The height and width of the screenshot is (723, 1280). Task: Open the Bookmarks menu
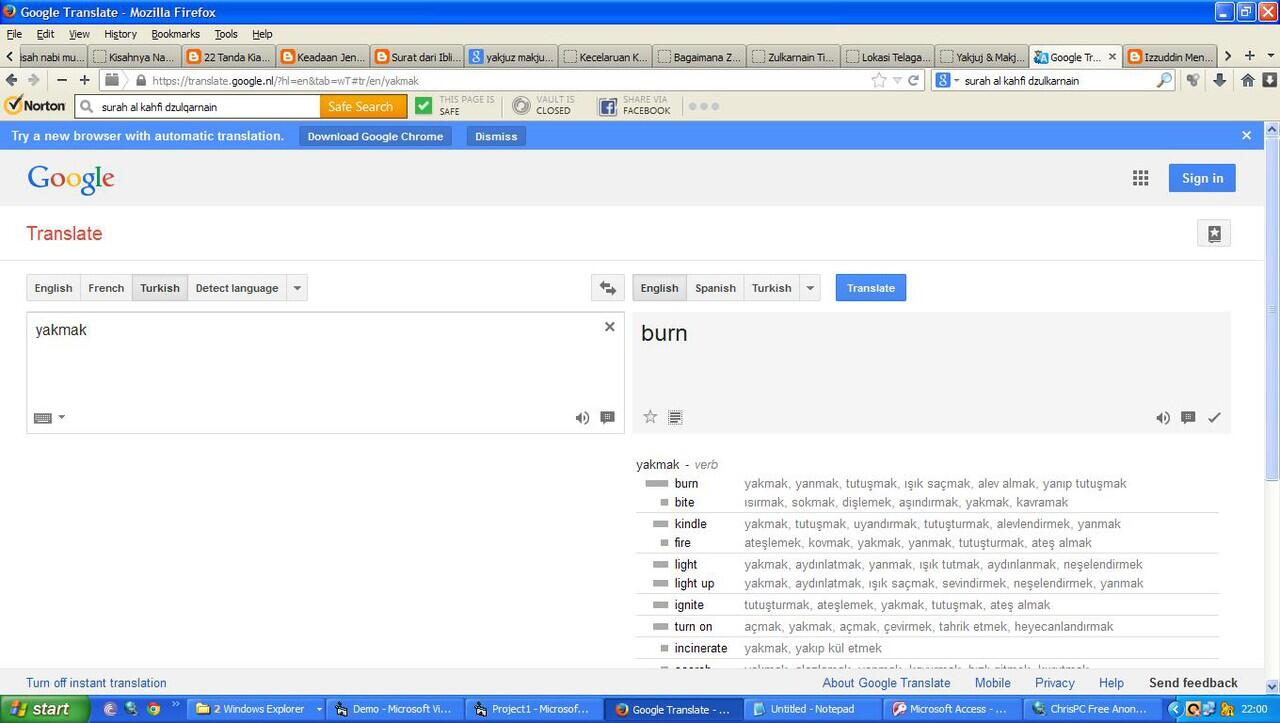click(176, 34)
